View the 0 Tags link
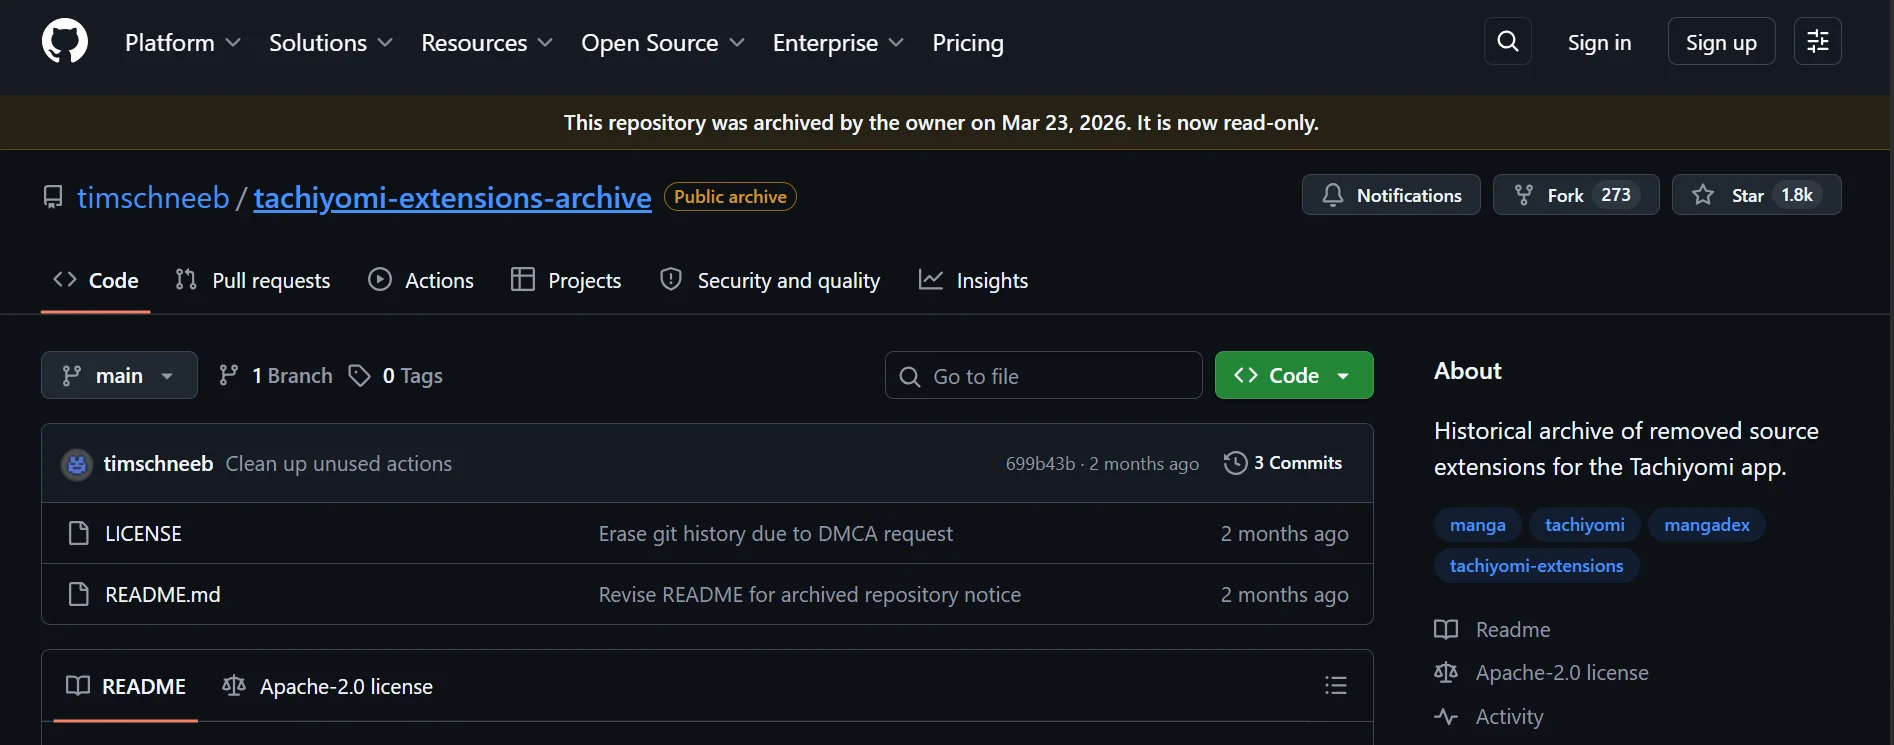The height and width of the screenshot is (745, 1894). [396, 375]
